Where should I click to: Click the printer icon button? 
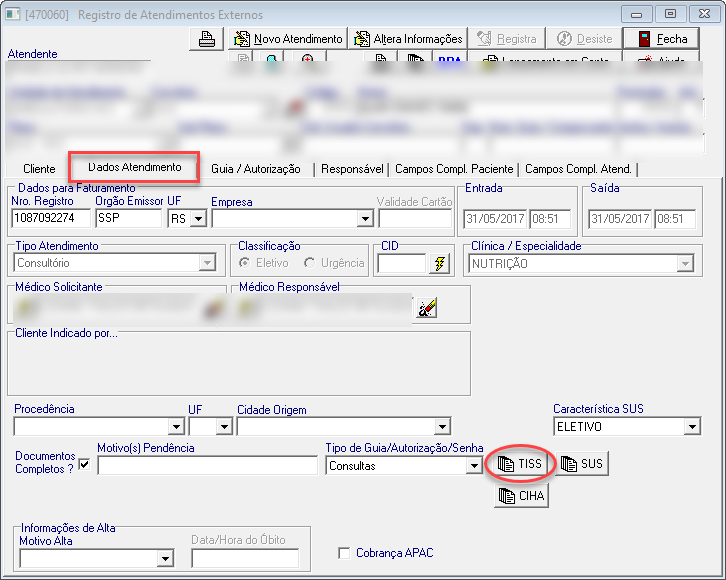207,39
